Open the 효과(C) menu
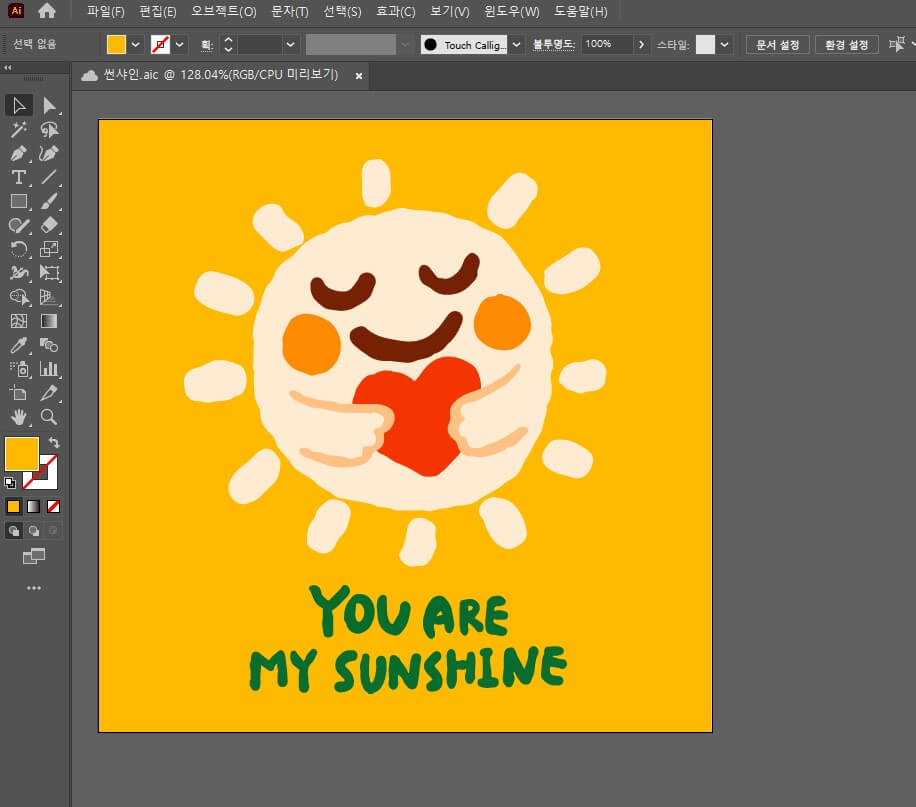Image resolution: width=916 pixels, height=807 pixels. click(396, 12)
